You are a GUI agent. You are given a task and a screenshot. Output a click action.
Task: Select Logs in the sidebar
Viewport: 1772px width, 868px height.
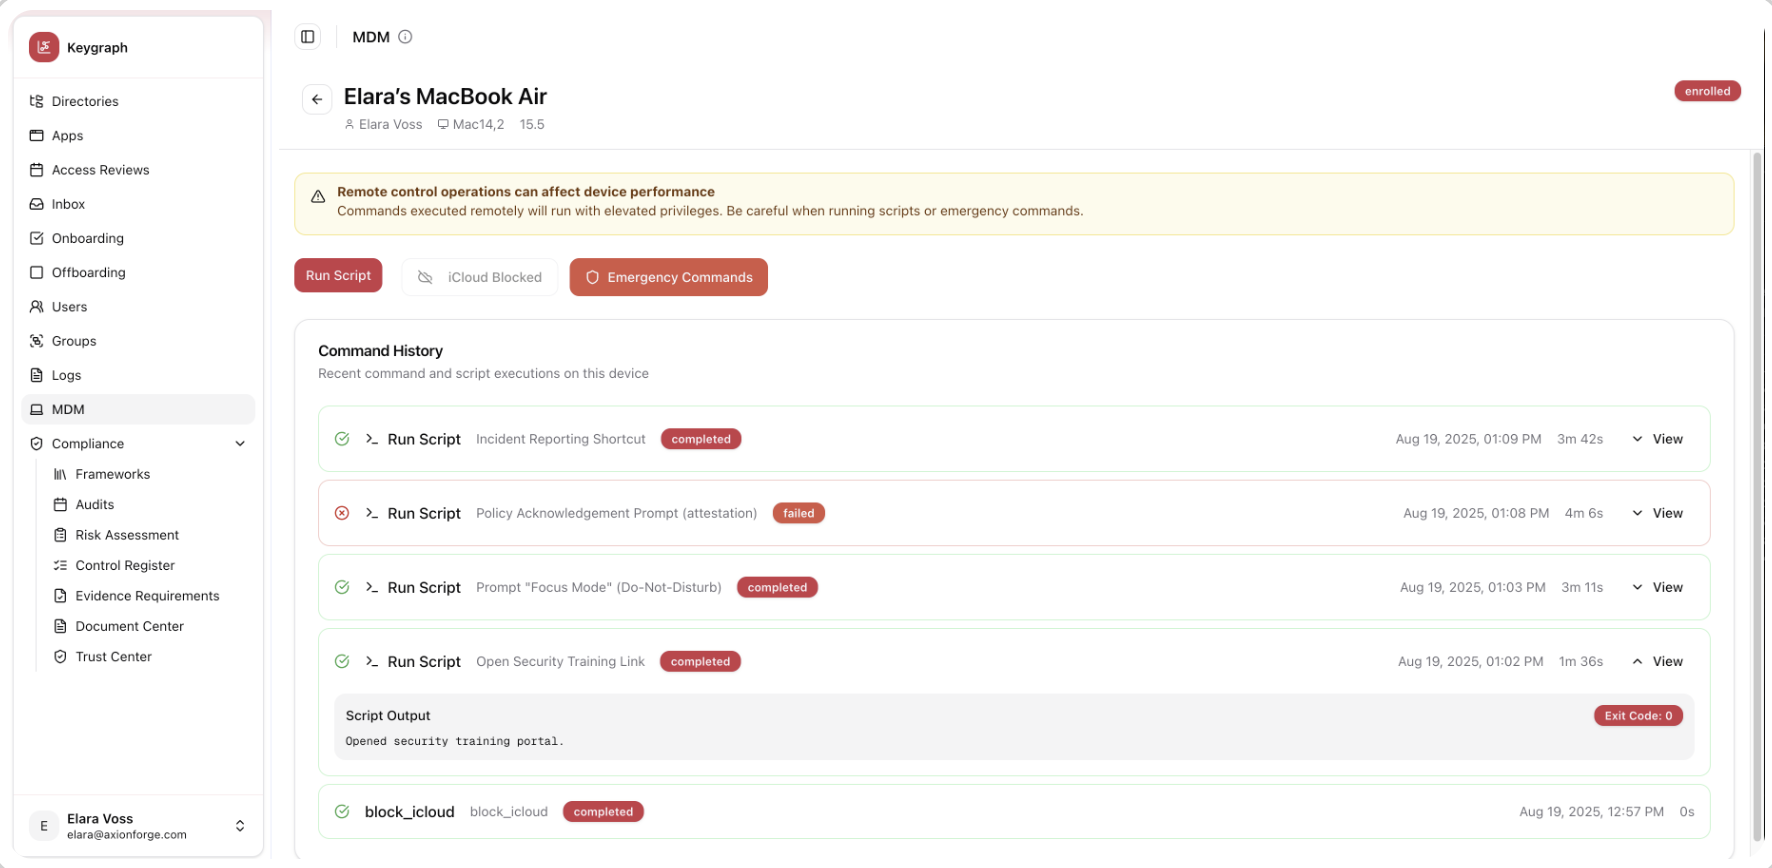pos(138,375)
